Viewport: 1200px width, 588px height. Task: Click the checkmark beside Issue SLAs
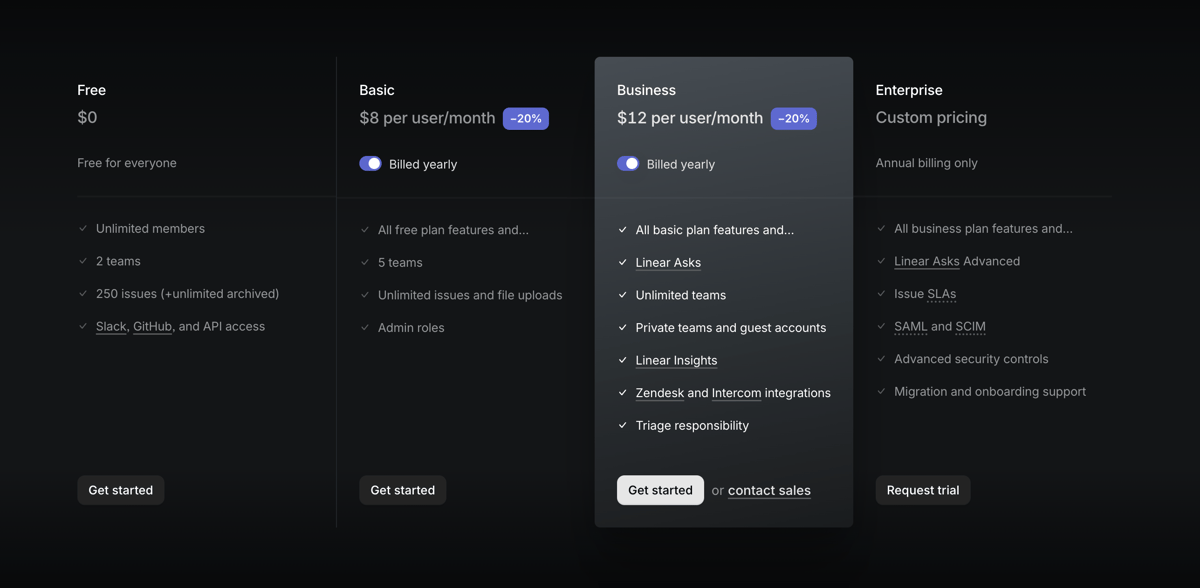click(881, 294)
